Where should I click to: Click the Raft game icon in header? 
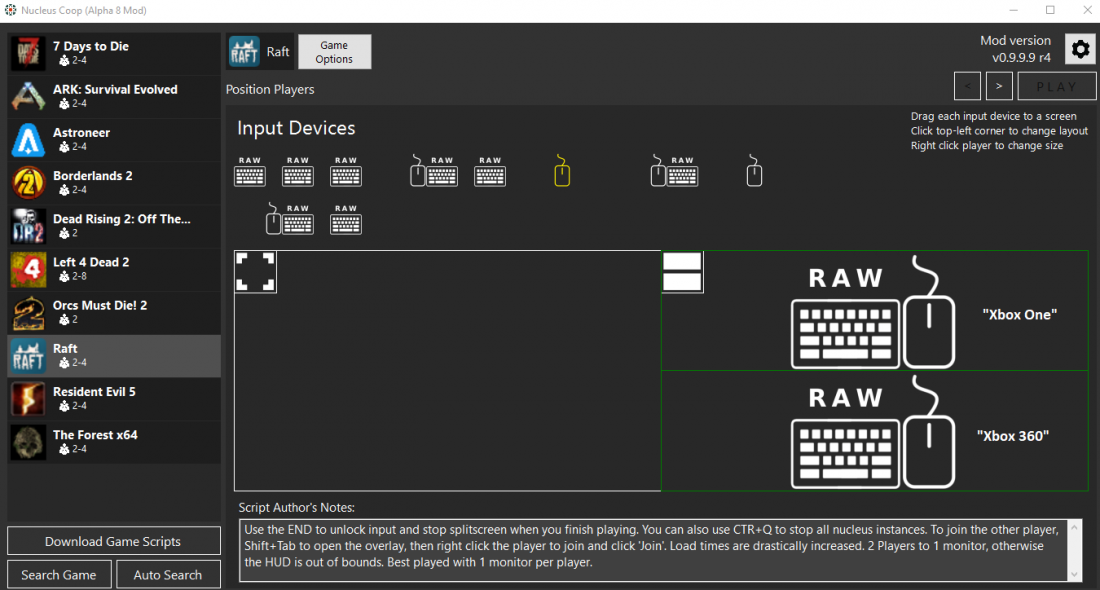[x=244, y=52]
